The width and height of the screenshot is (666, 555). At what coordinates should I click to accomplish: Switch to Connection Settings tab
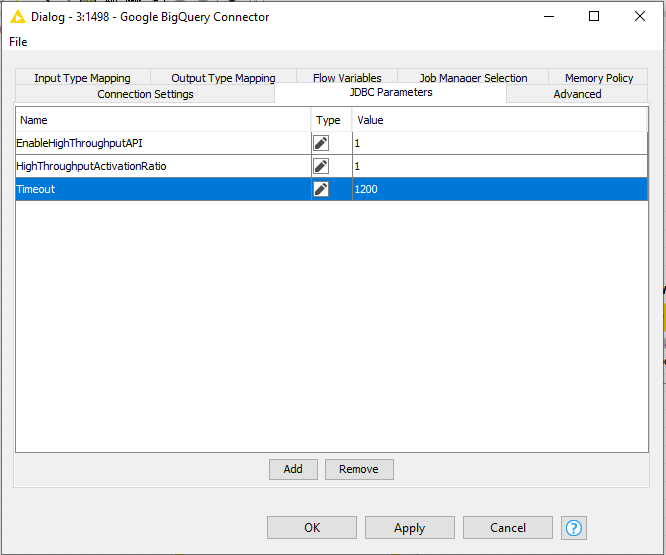(145, 94)
